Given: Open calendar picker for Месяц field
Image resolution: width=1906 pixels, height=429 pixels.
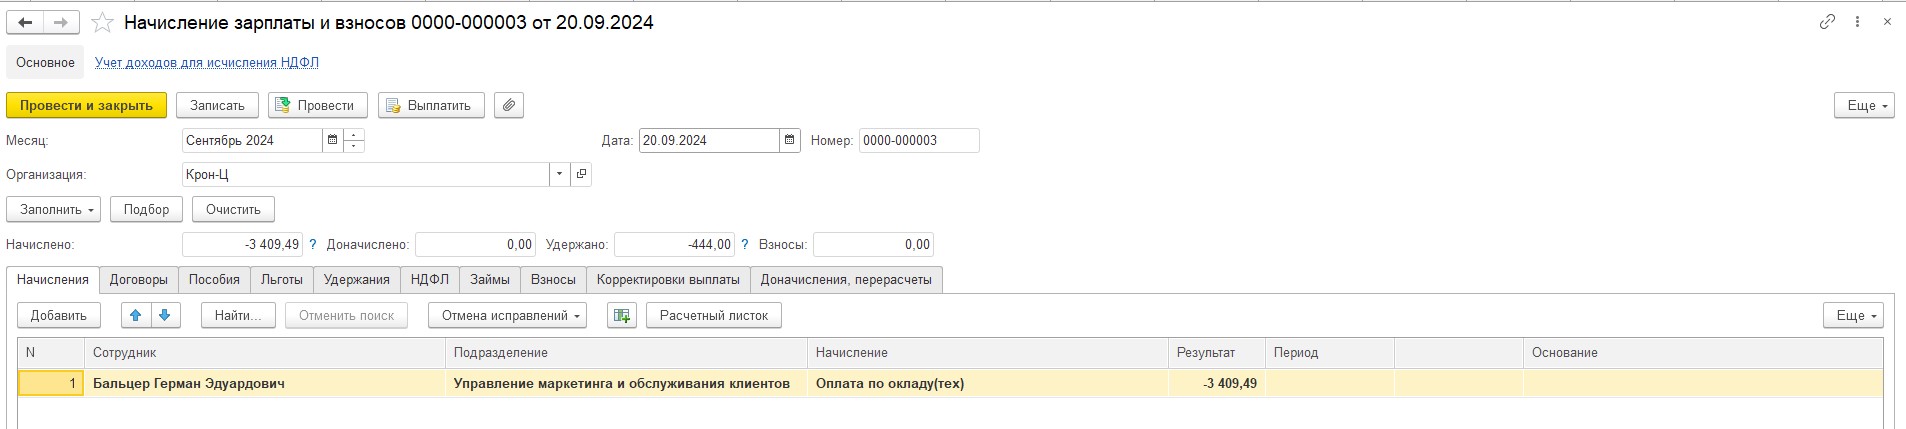Looking at the screenshot, I should pos(332,140).
